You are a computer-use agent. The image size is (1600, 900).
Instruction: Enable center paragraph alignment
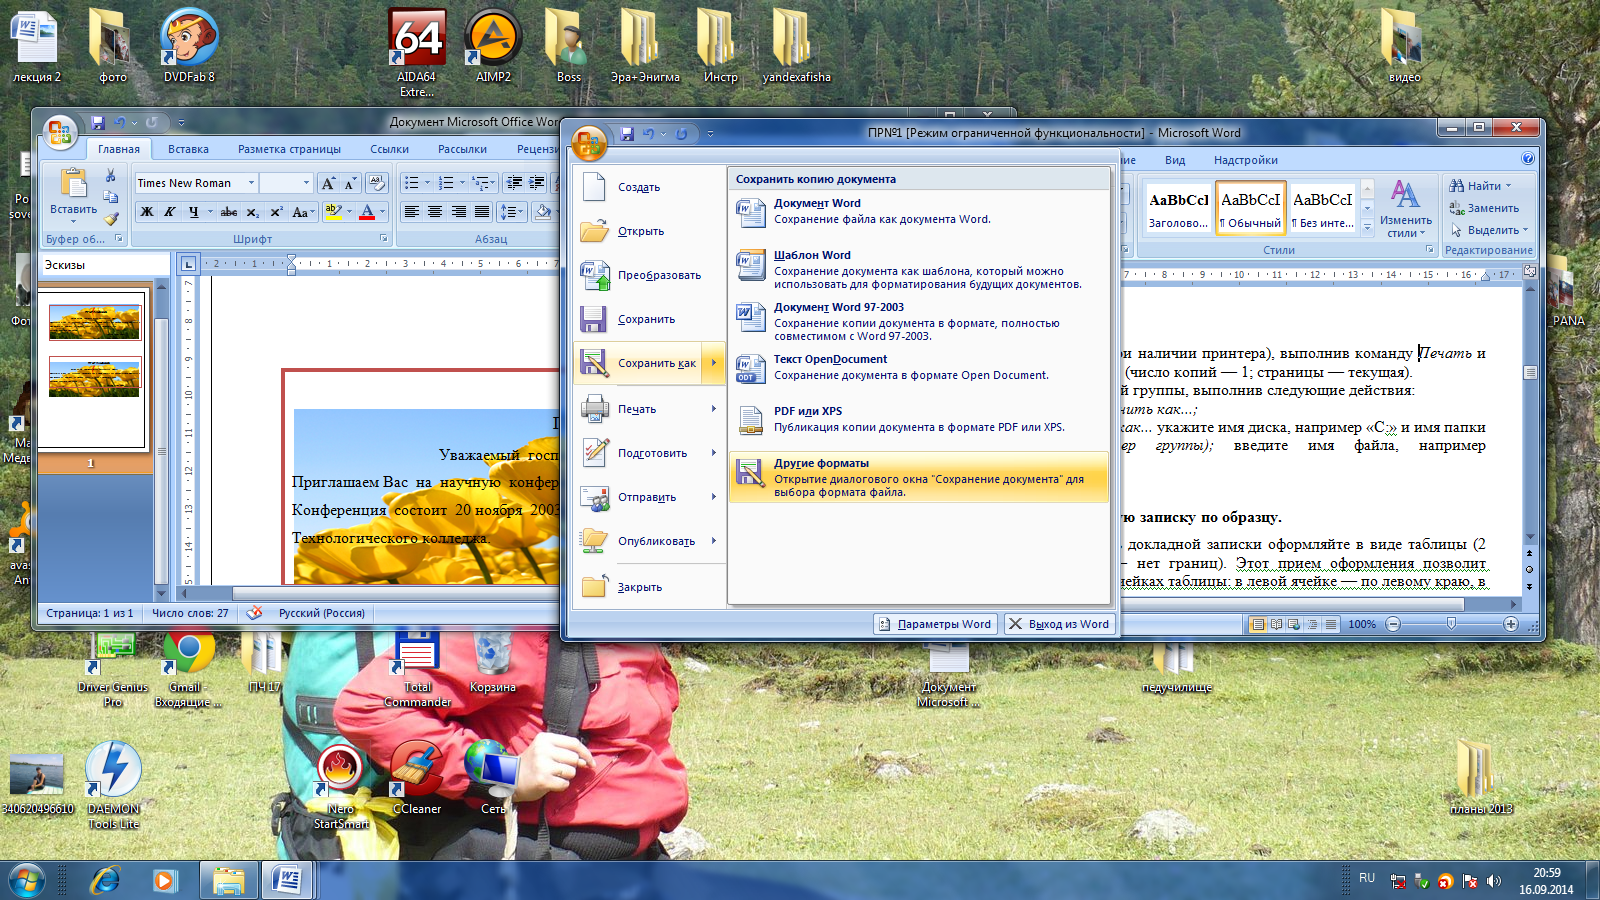(x=435, y=212)
